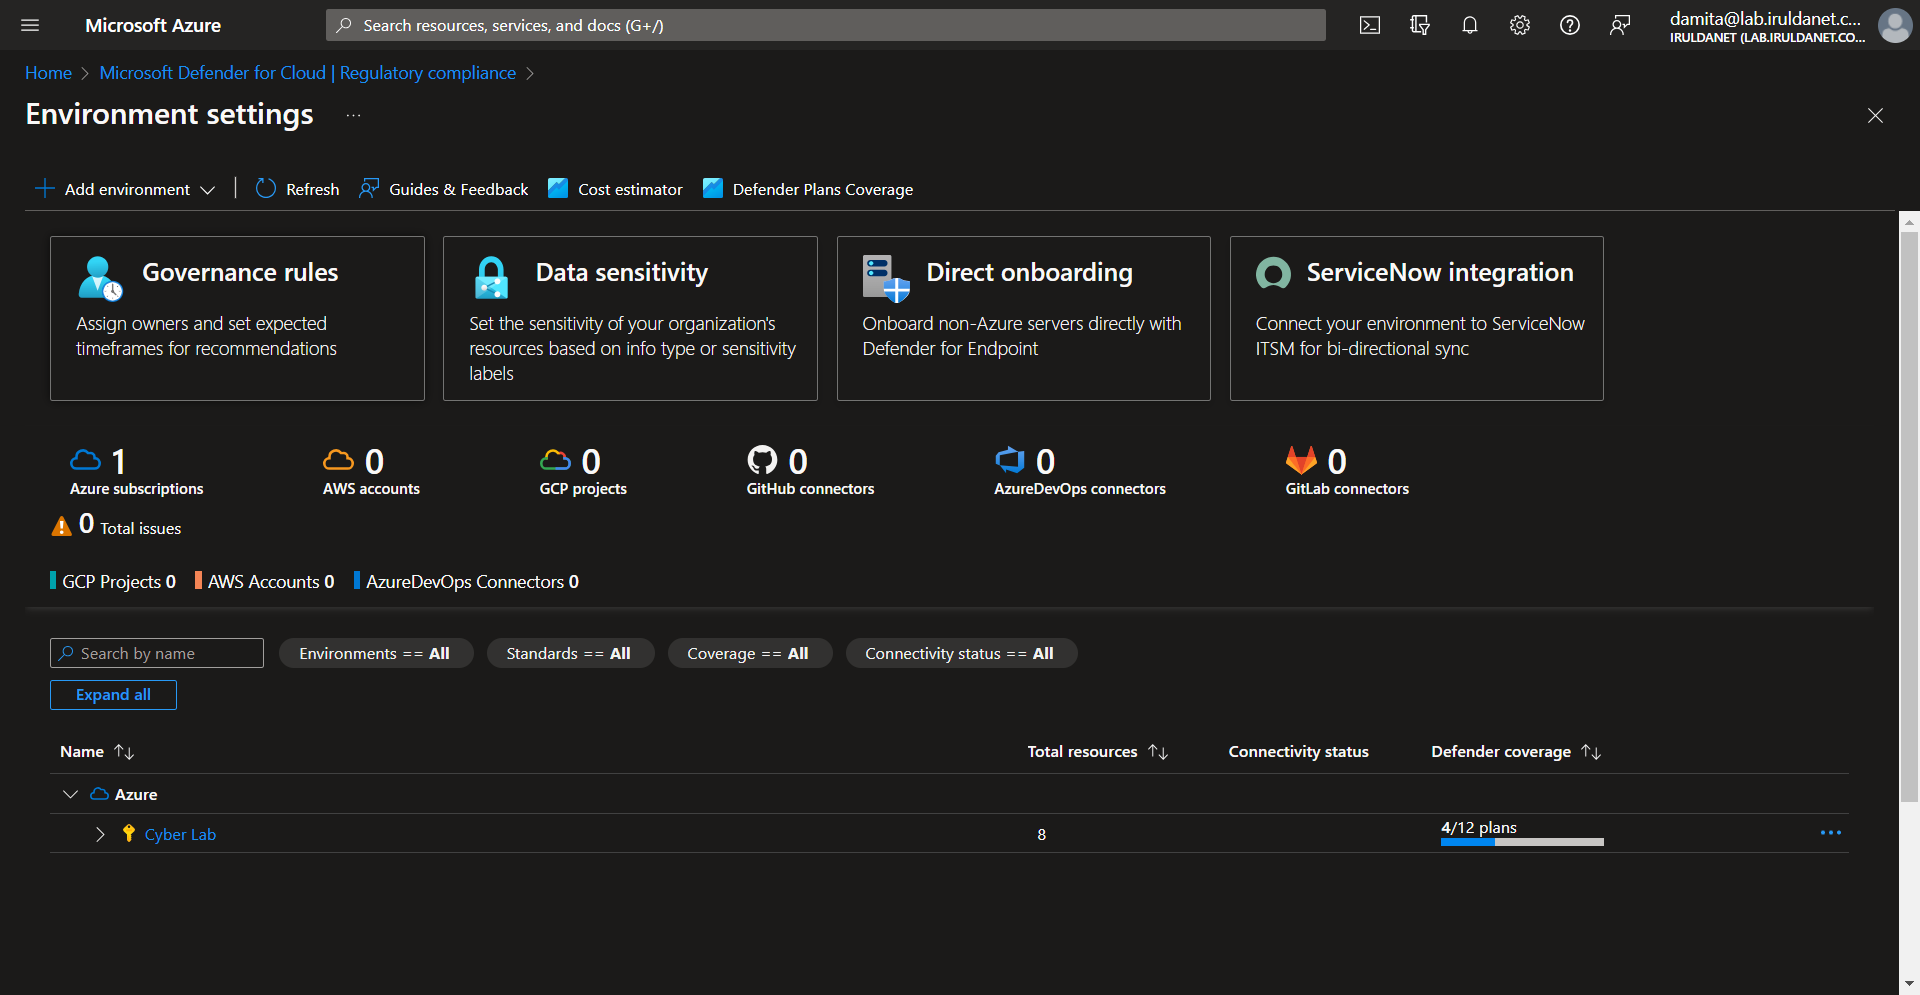The image size is (1920, 995).
Task: Open the Help question mark icon
Action: tap(1570, 25)
